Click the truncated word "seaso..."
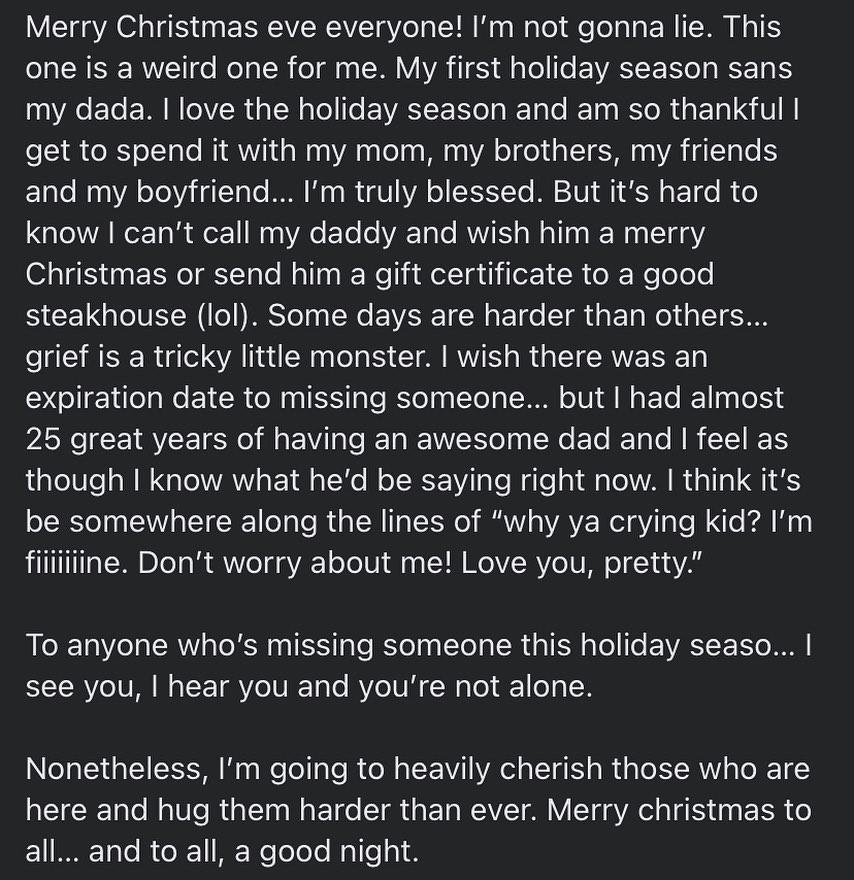Screen dimensions: 854x880 click(739, 647)
